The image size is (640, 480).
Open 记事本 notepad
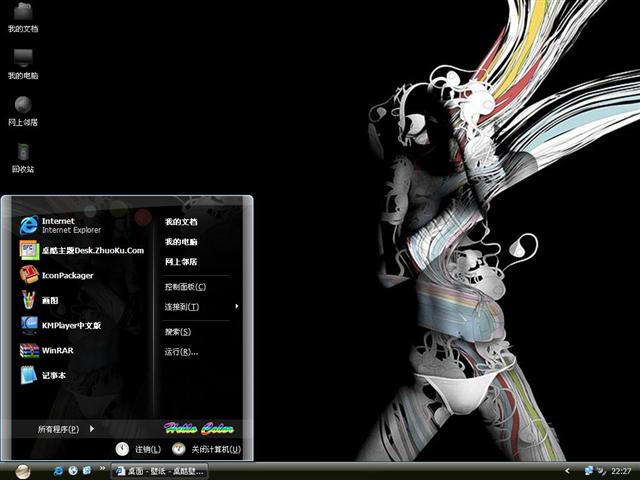(x=42, y=376)
